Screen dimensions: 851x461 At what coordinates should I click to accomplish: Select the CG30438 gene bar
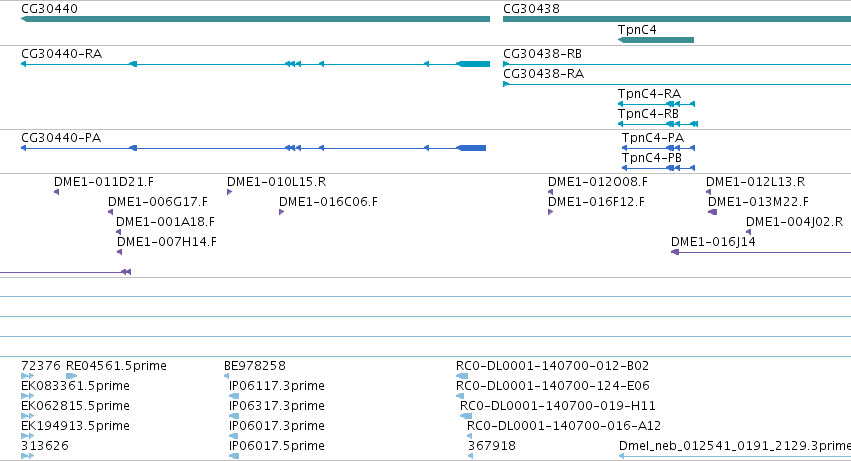click(677, 19)
